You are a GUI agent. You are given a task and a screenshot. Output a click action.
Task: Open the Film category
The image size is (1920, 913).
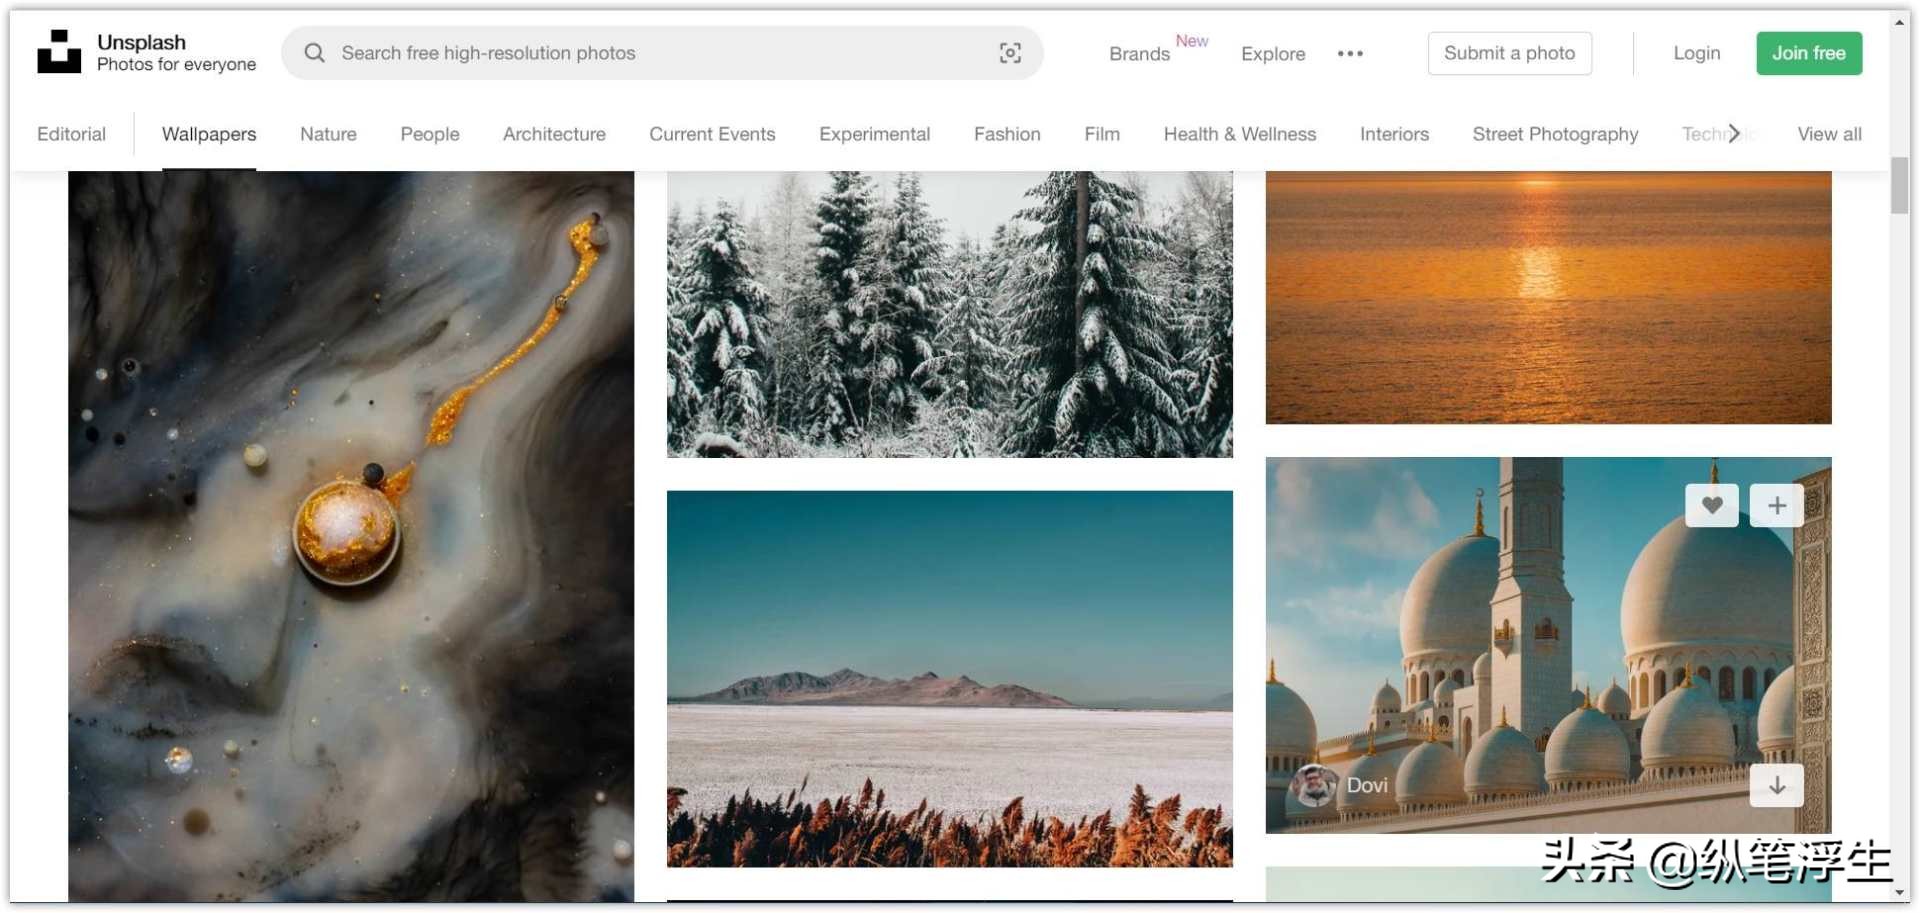[1102, 134]
